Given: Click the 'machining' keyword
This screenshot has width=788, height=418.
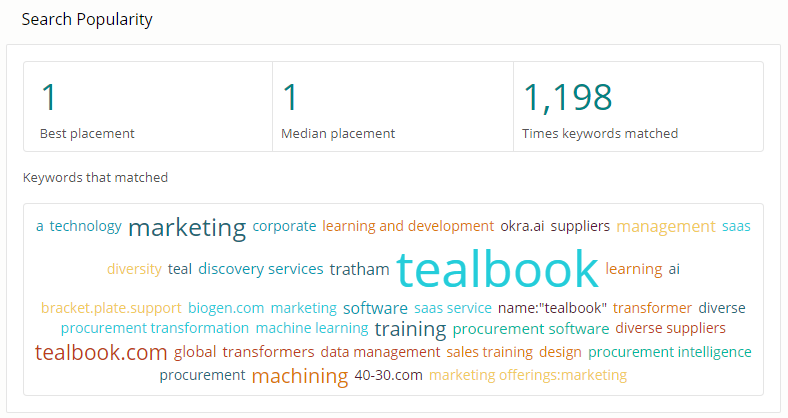Looking at the screenshot, I should pos(300,376).
